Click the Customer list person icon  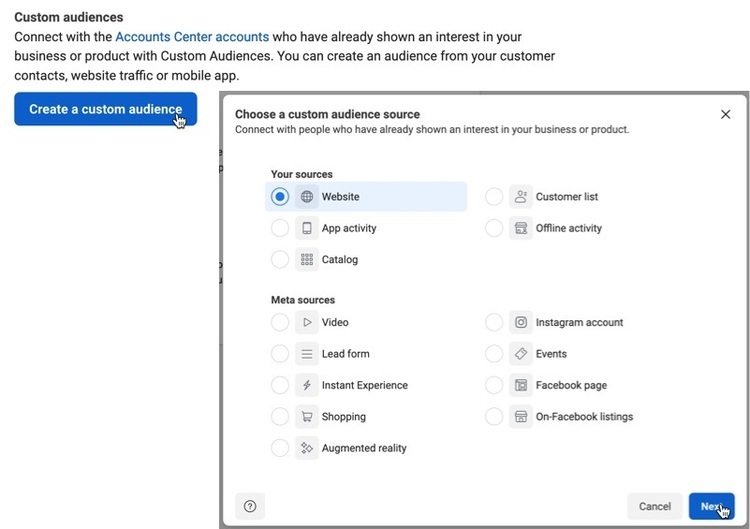point(520,197)
